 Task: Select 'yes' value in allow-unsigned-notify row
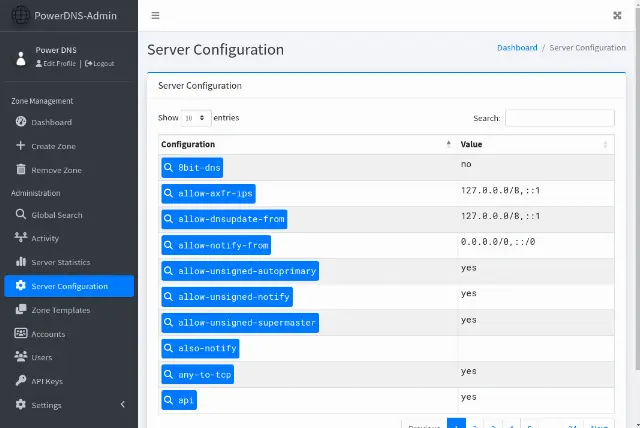pos(469,293)
